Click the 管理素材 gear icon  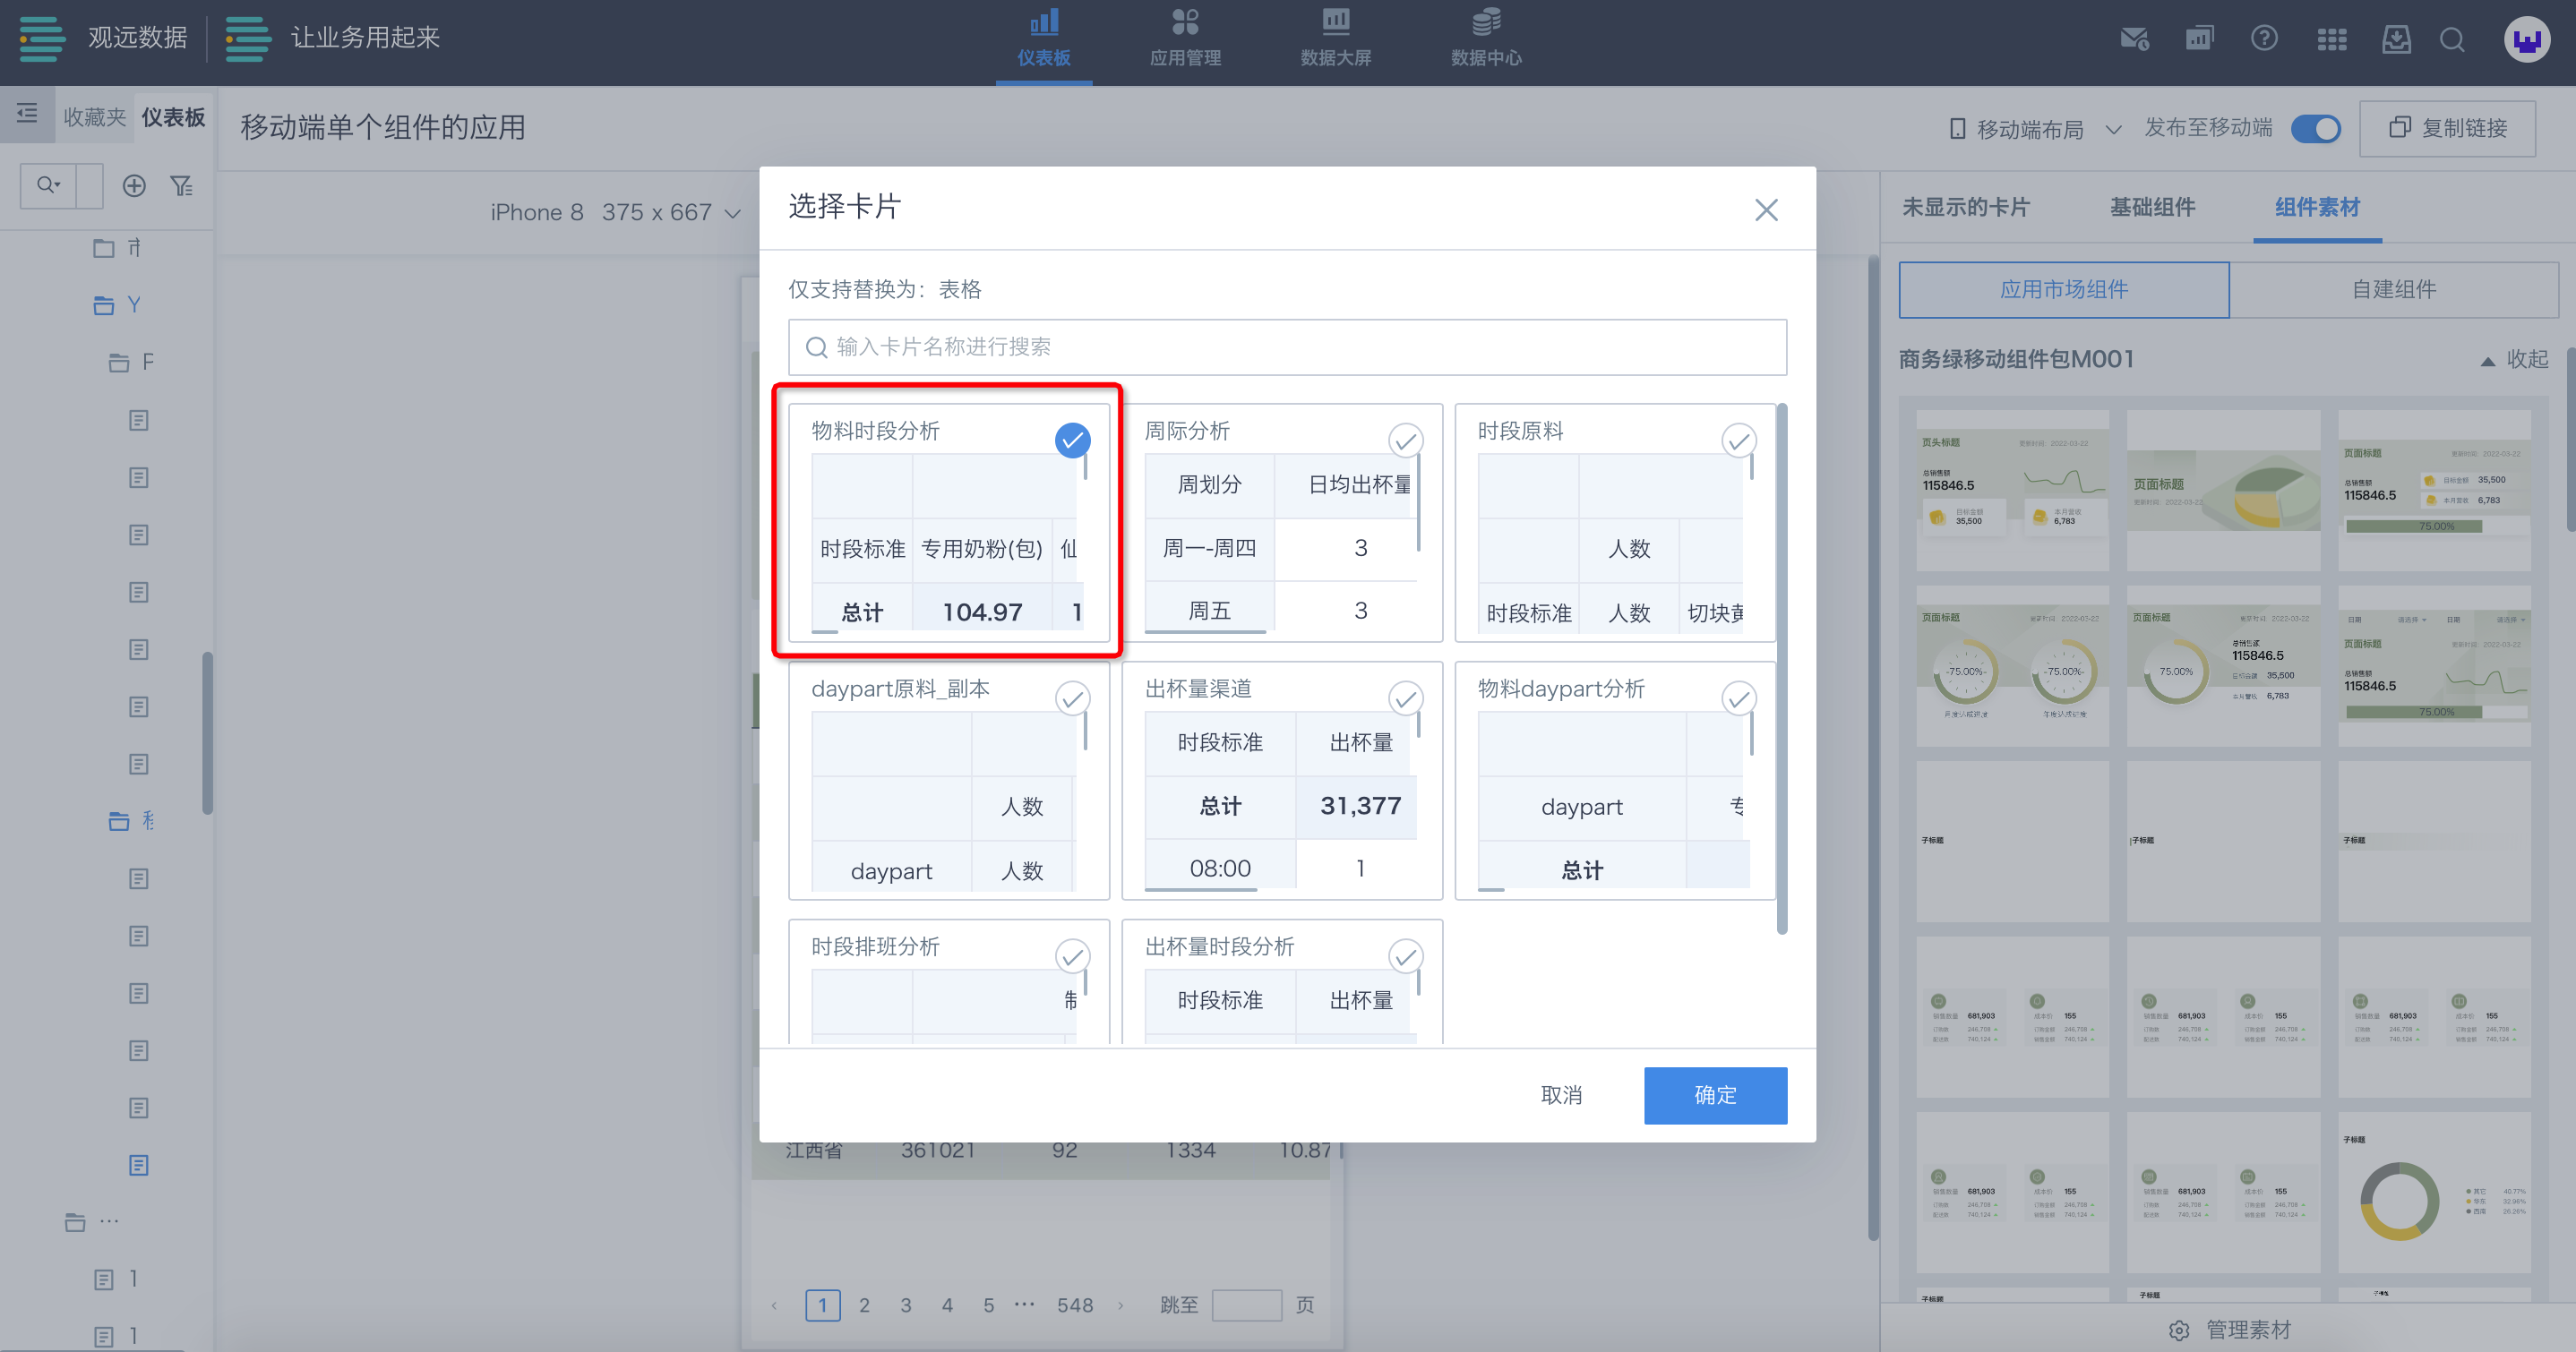(2180, 1330)
